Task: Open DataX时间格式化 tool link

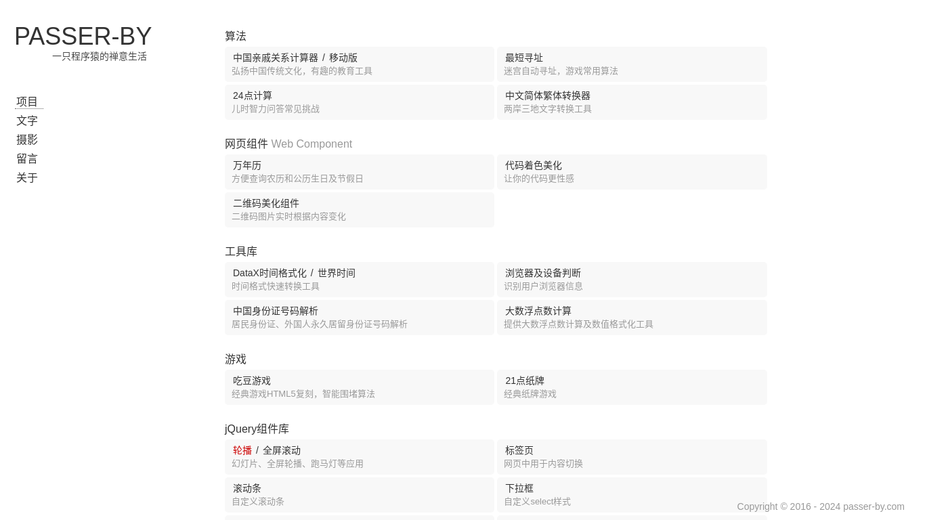Action: (270, 273)
